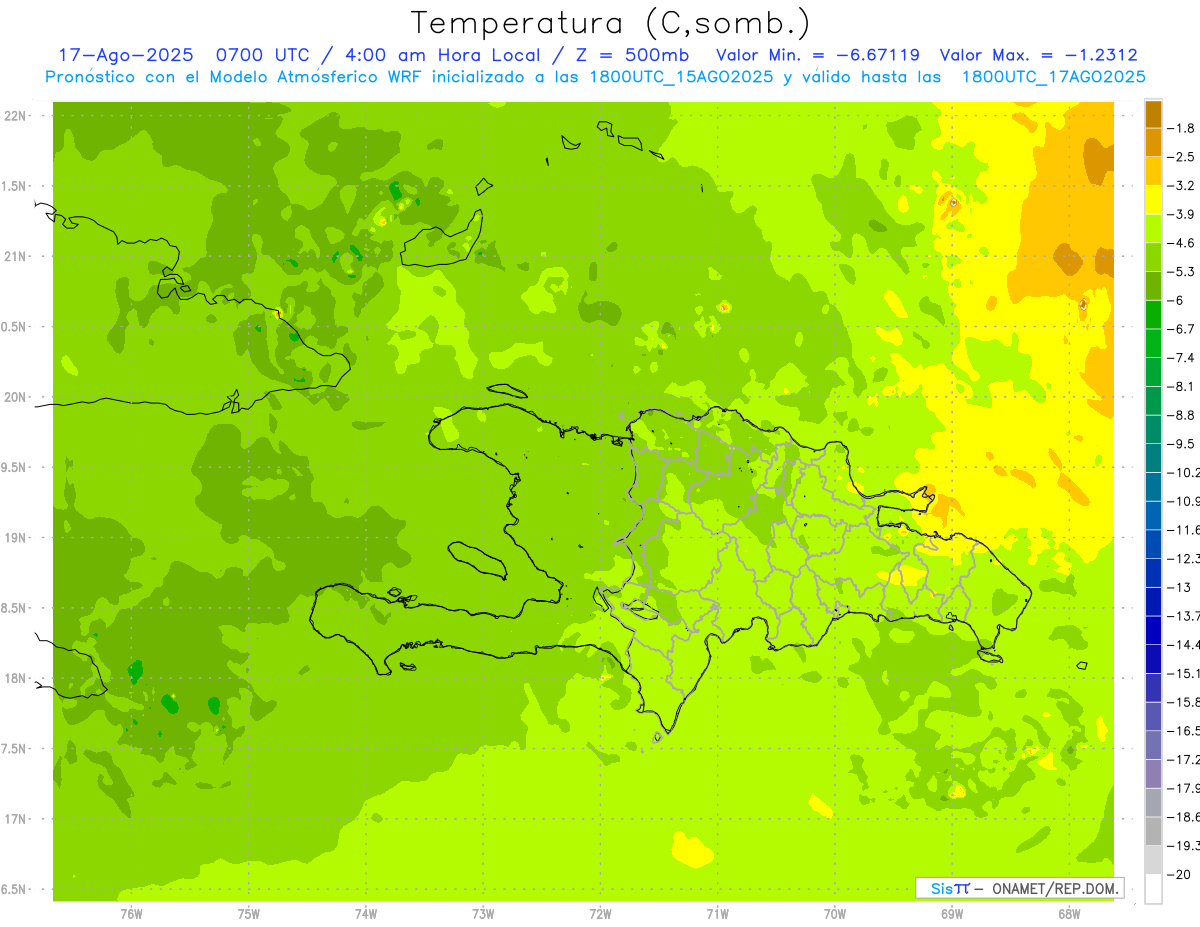The width and height of the screenshot is (1200, 927).
Task: Click the "21N" latitude label
Action: pyautogui.click(x=15, y=257)
